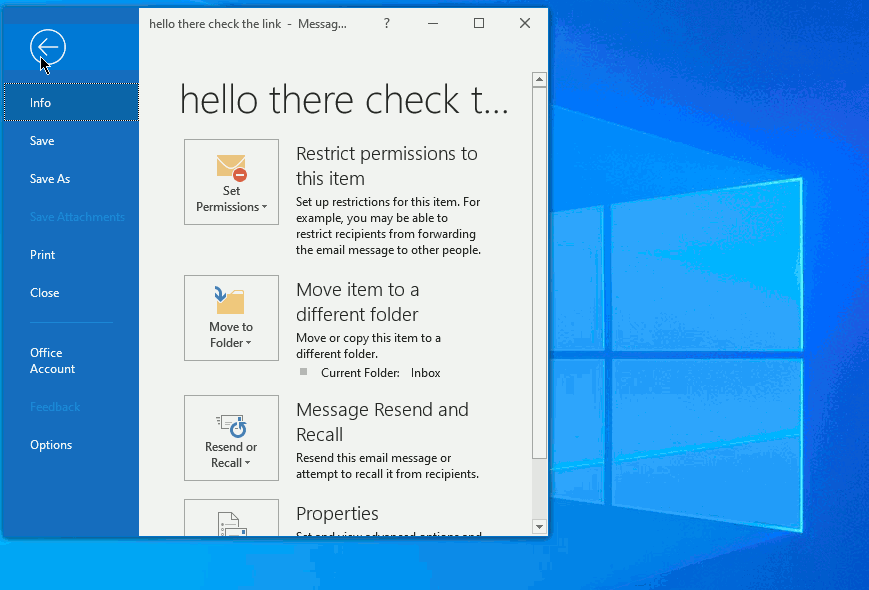Click the message title heading text
The width and height of the screenshot is (869, 590).
[343, 100]
